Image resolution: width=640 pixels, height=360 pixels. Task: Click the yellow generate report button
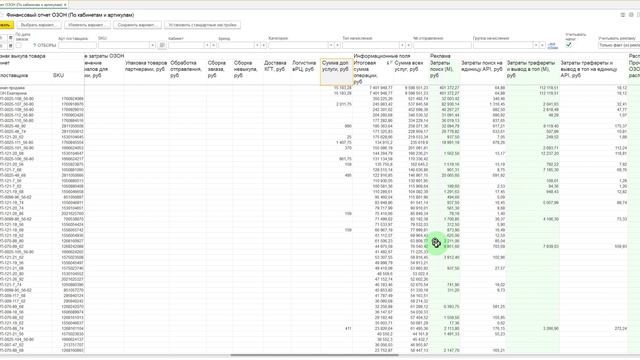(x=6, y=25)
